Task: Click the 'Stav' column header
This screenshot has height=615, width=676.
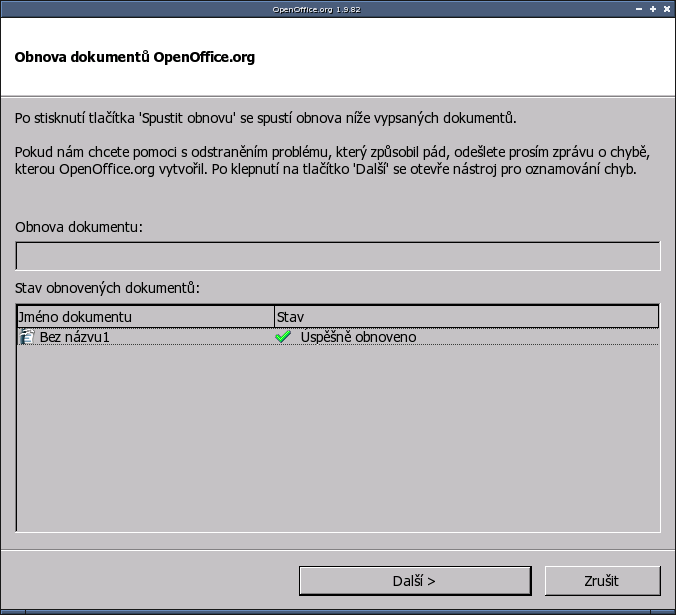Action: click(466, 317)
